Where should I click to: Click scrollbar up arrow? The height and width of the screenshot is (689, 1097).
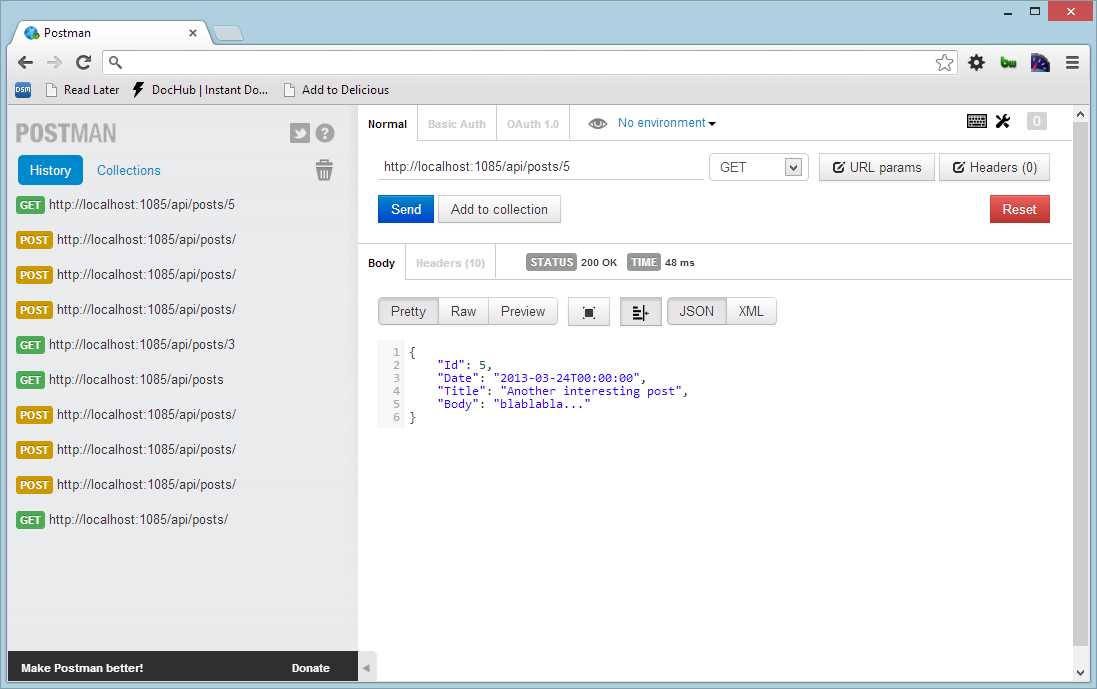pyautogui.click(x=1081, y=114)
